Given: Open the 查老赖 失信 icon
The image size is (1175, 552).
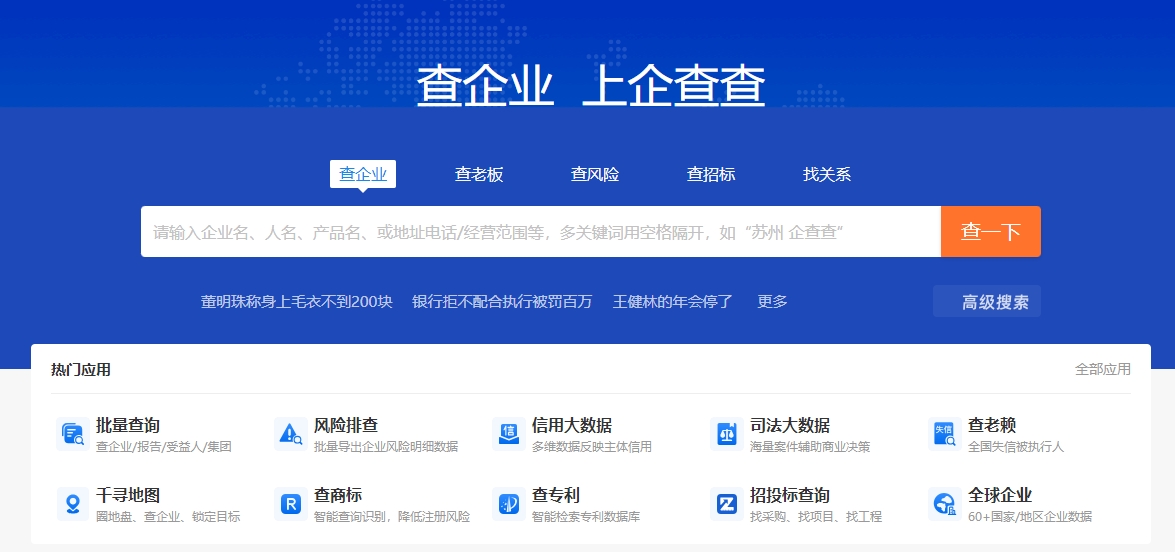Looking at the screenshot, I should click(x=945, y=434).
